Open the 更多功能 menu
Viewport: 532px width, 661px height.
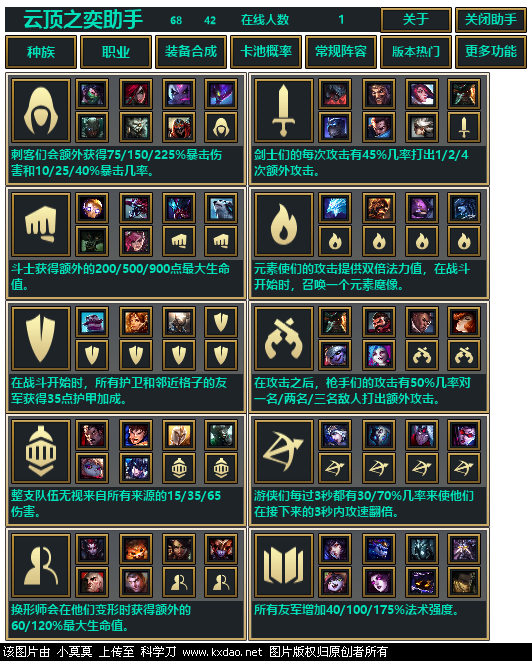click(491, 52)
